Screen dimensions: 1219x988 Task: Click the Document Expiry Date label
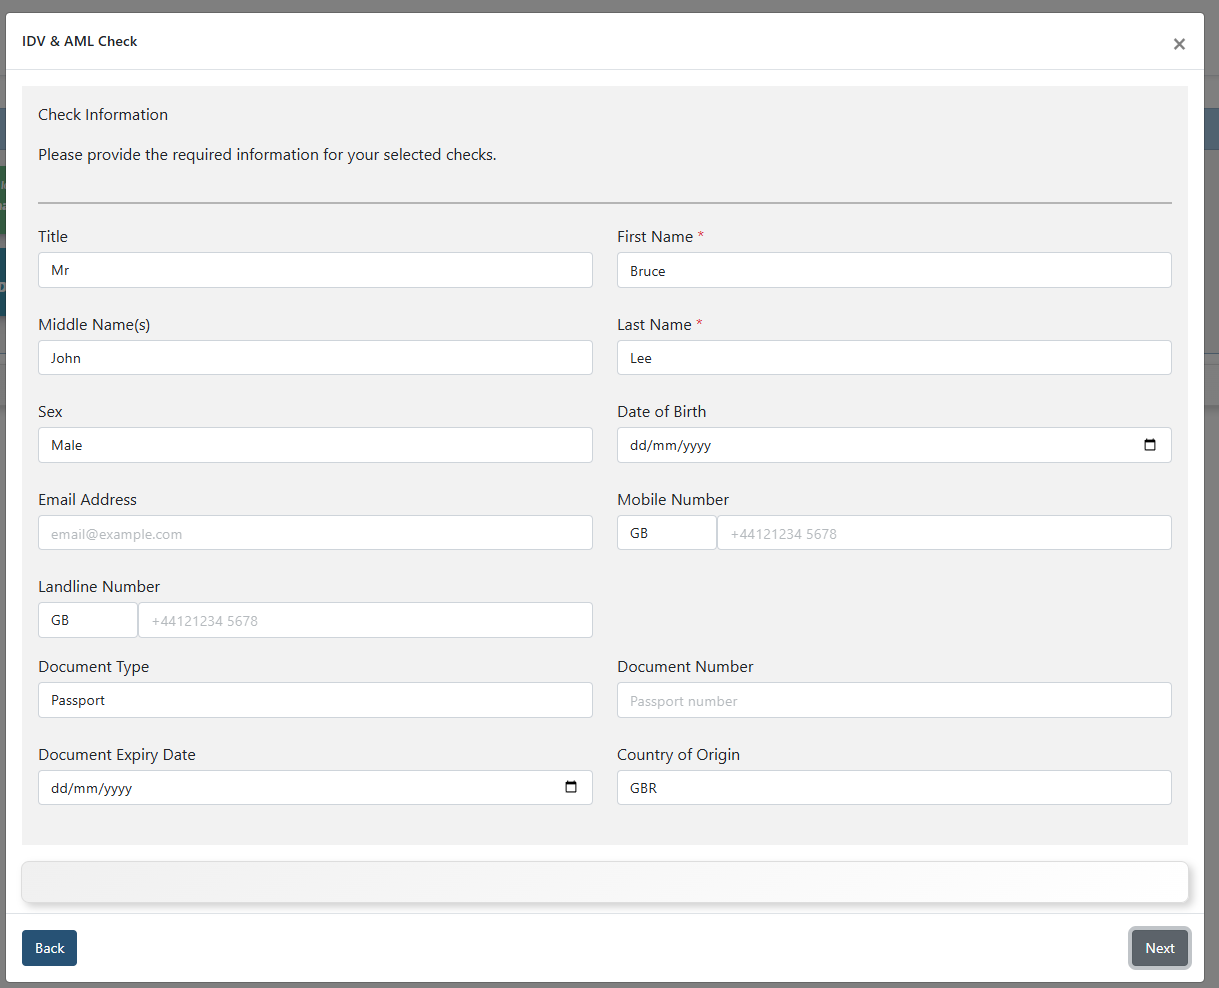pyautogui.click(x=117, y=754)
